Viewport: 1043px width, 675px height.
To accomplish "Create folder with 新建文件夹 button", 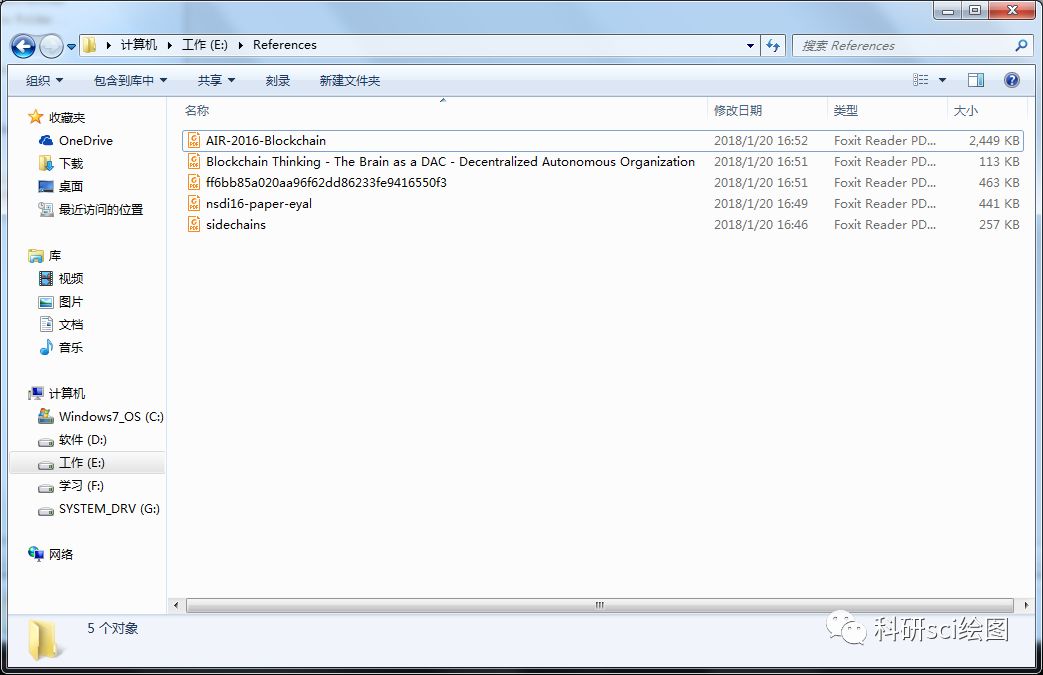I will [x=349, y=80].
